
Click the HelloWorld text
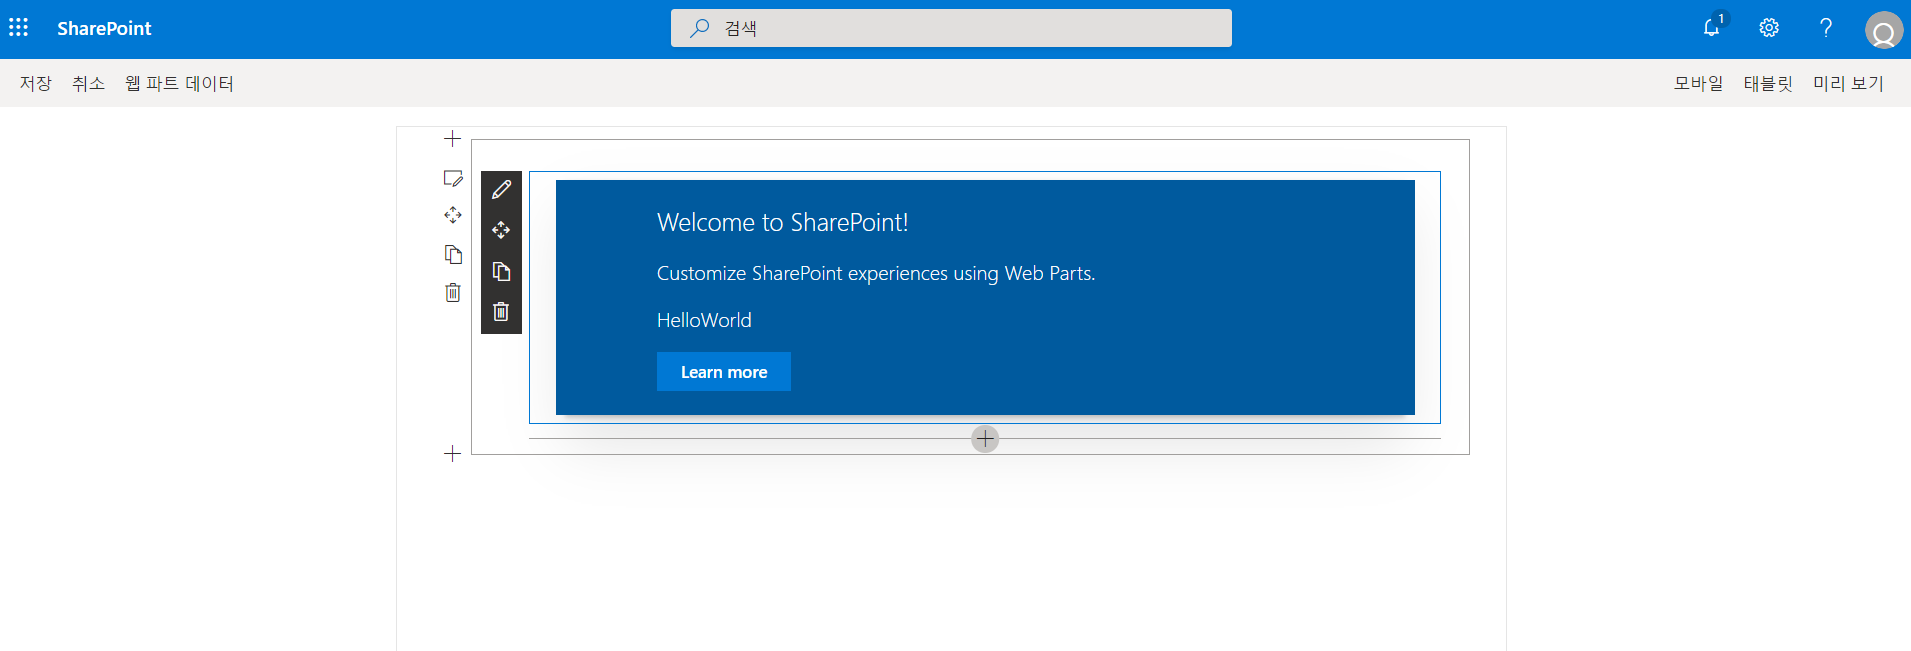click(704, 320)
